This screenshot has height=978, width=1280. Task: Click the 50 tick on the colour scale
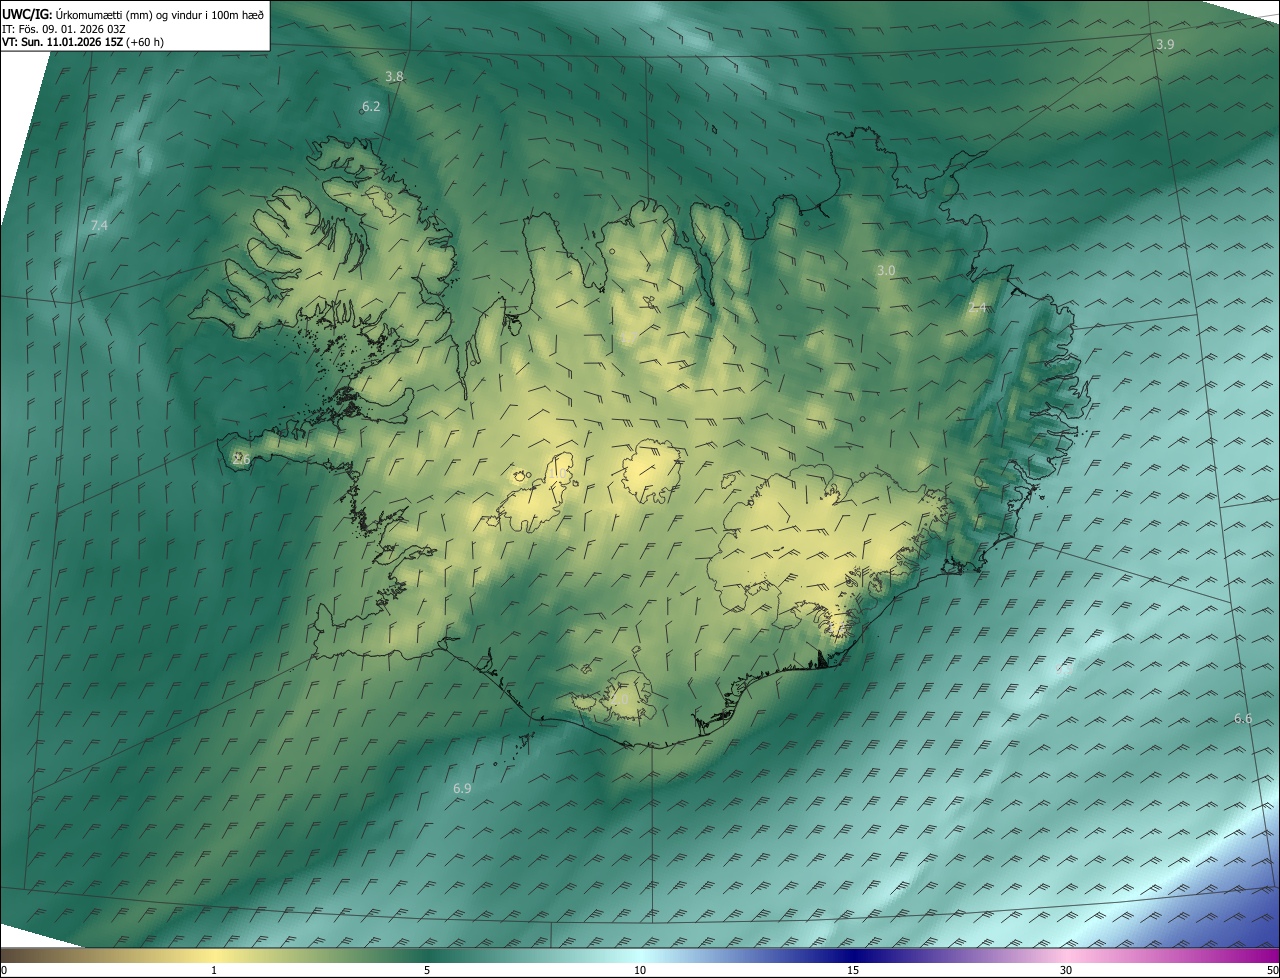tap(1272, 971)
